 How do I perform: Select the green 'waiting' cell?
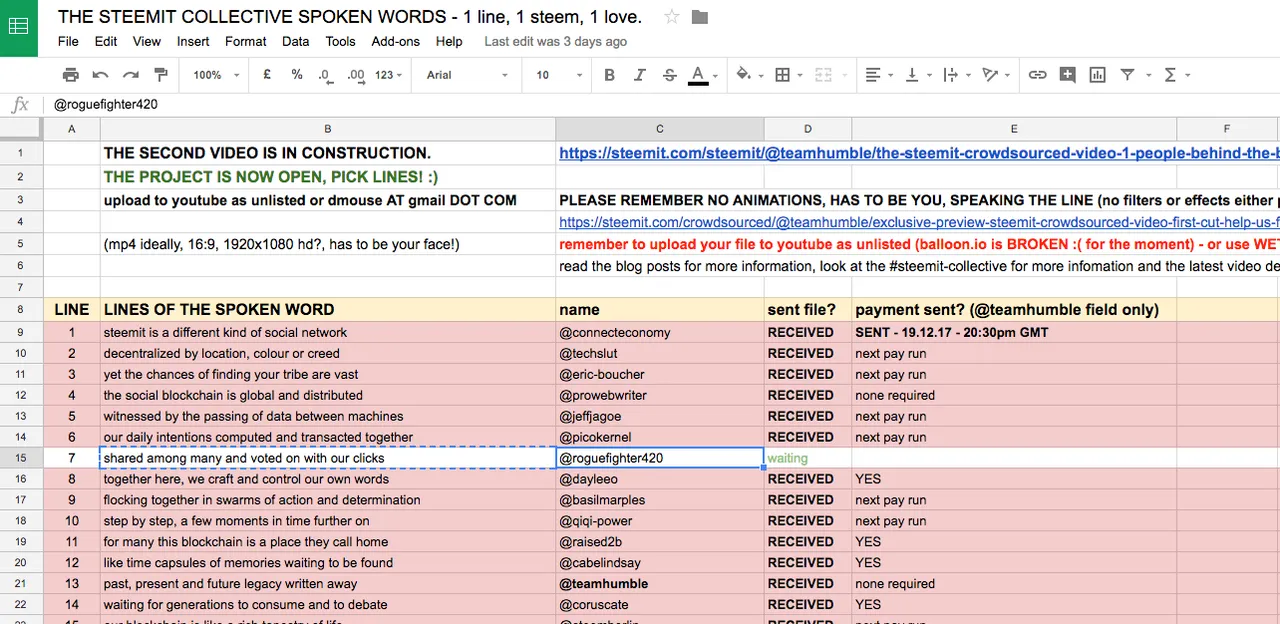coord(808,458)
